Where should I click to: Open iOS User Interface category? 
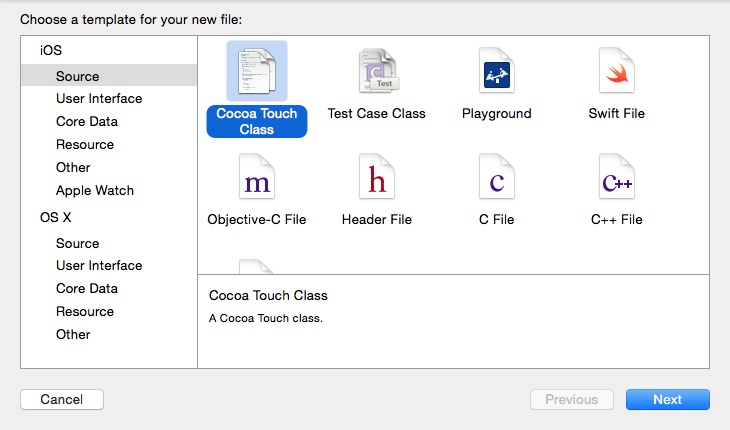point(99,98)
